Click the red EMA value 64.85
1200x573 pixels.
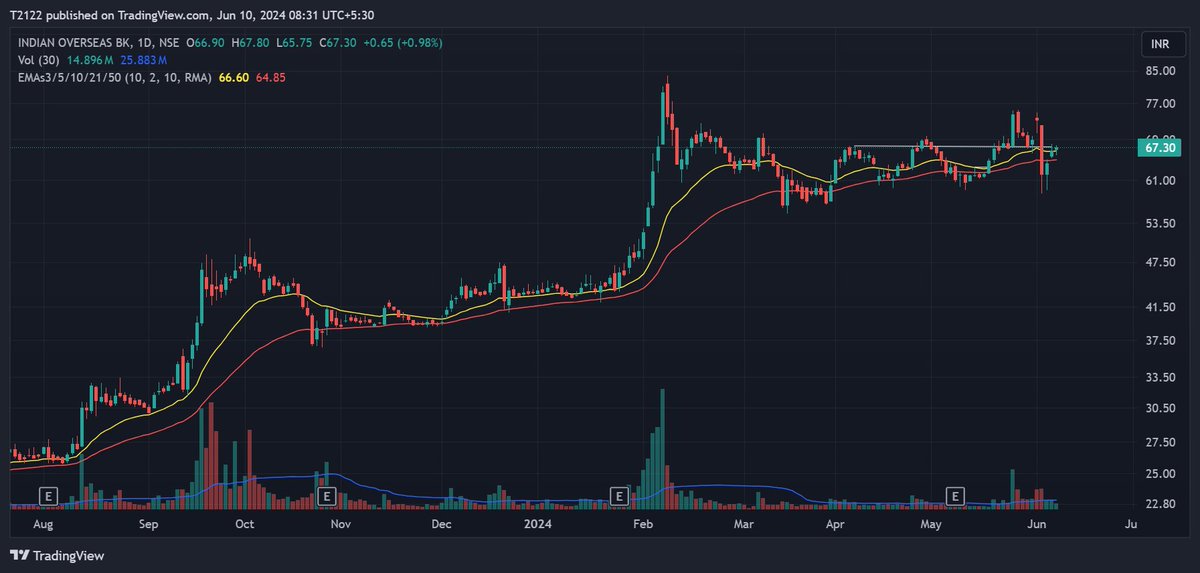coord(271,78)
